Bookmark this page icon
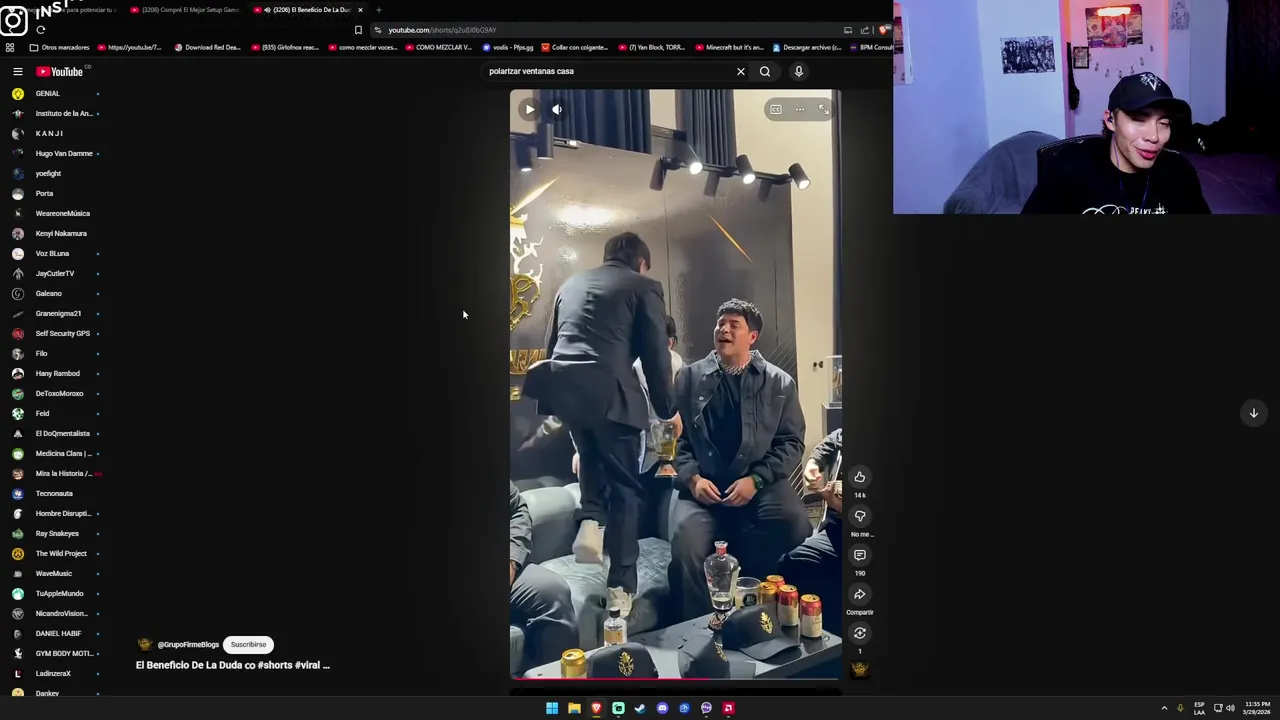The image size is (1280, 720). point(358,30)
